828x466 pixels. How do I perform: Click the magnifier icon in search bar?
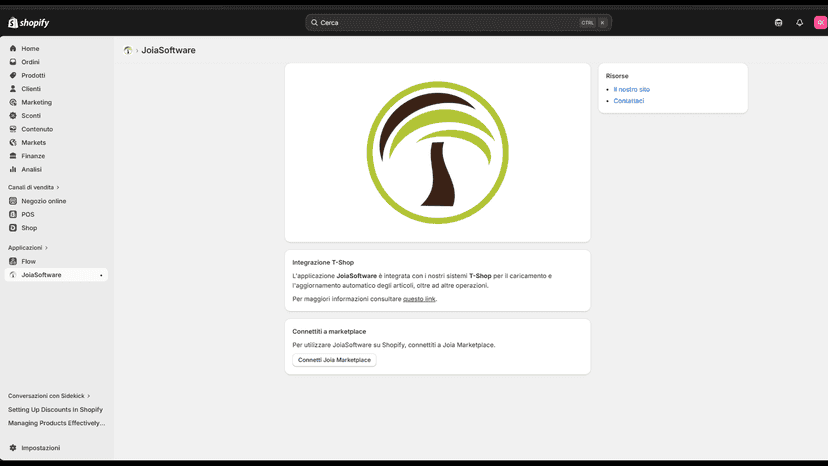click(x=314, y=23)
